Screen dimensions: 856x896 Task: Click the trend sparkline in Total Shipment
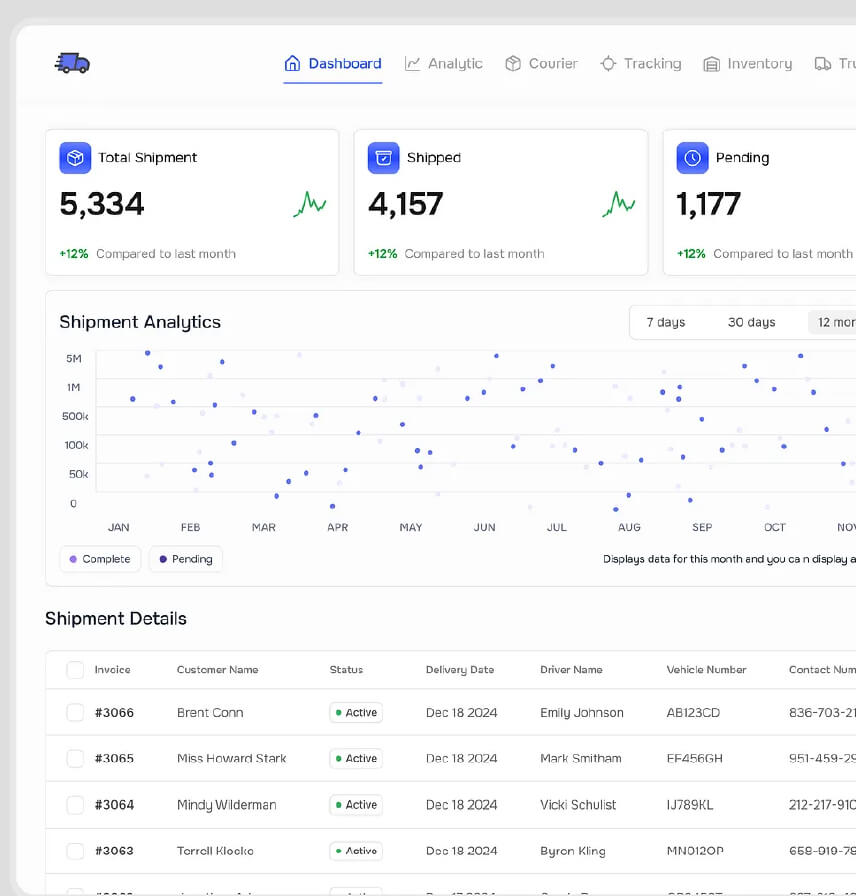tap(310, 204)
